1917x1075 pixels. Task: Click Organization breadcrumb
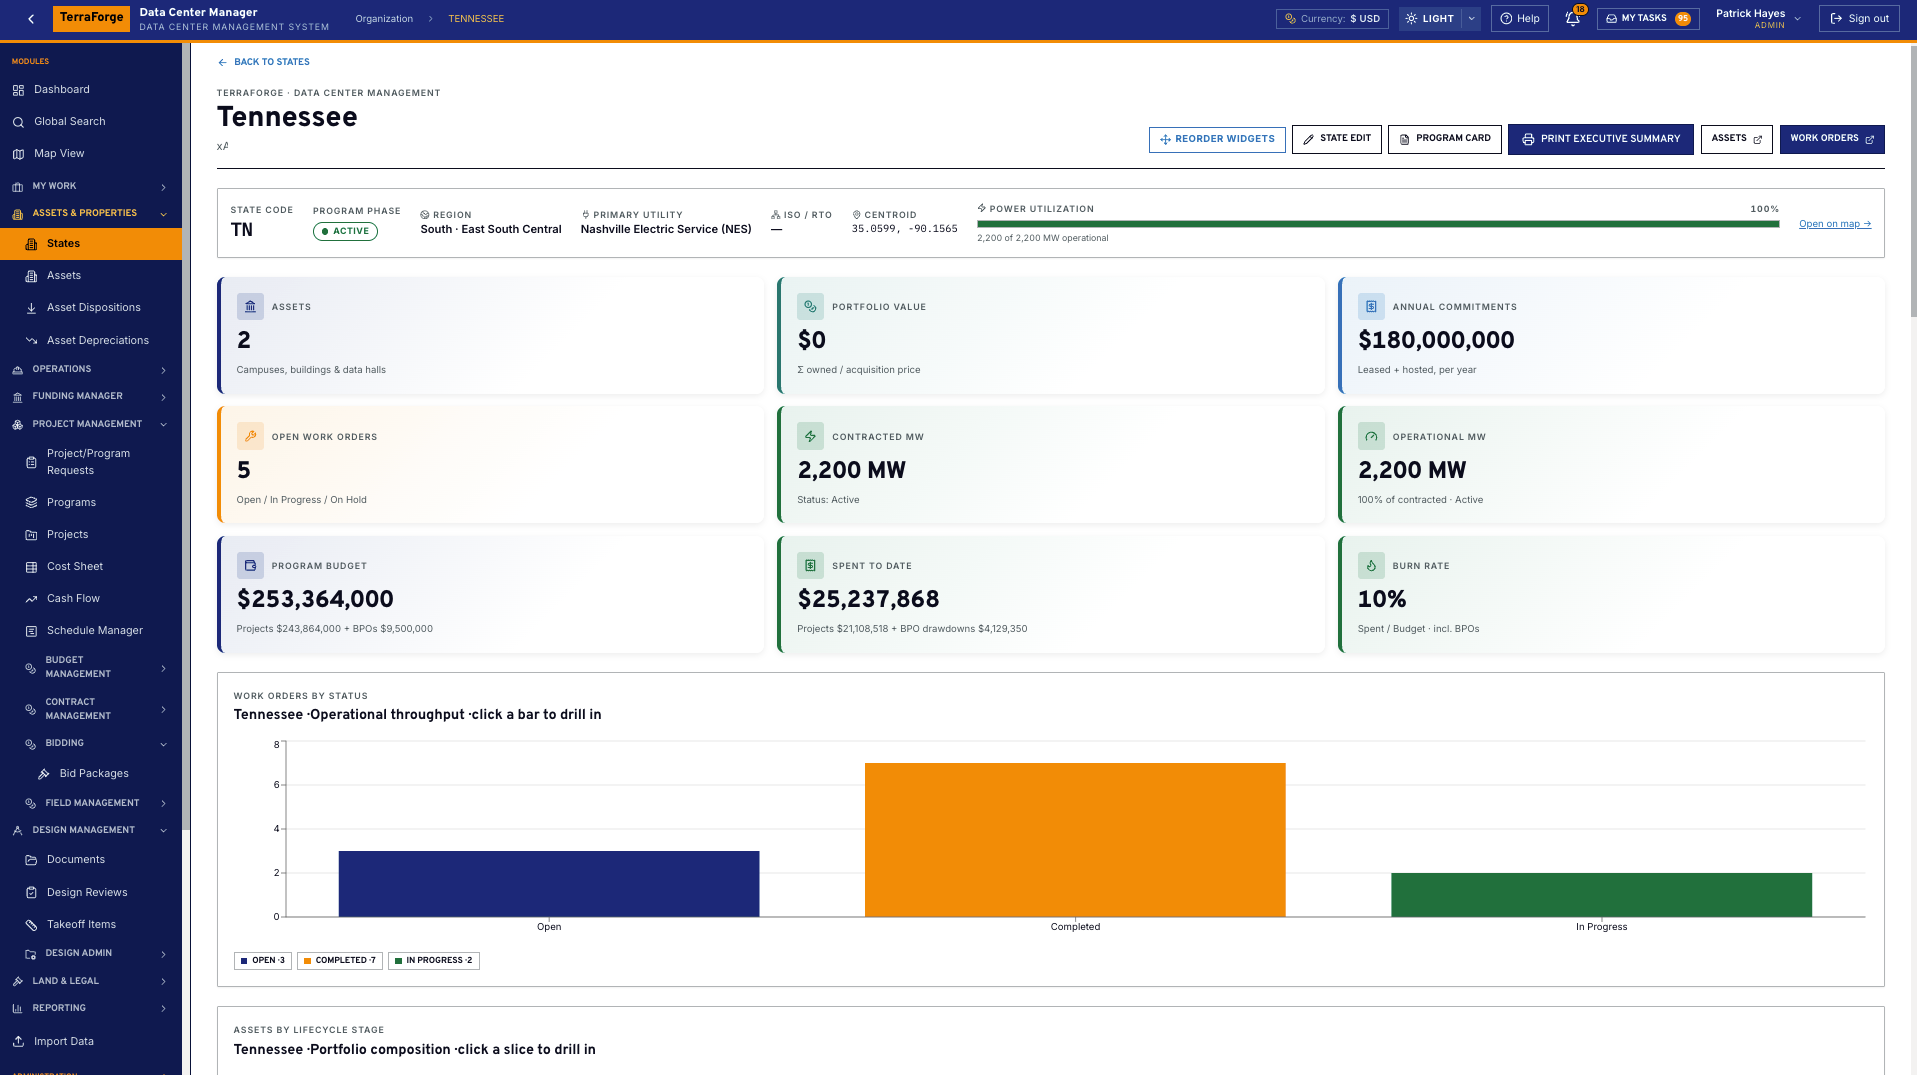(x=384, y=19)
